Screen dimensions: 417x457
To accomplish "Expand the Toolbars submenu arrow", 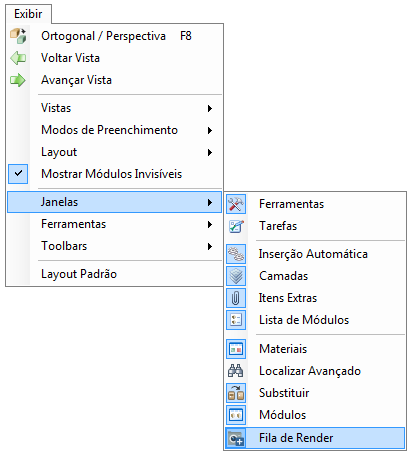I will pyautogui.click(x=210, y=246).
